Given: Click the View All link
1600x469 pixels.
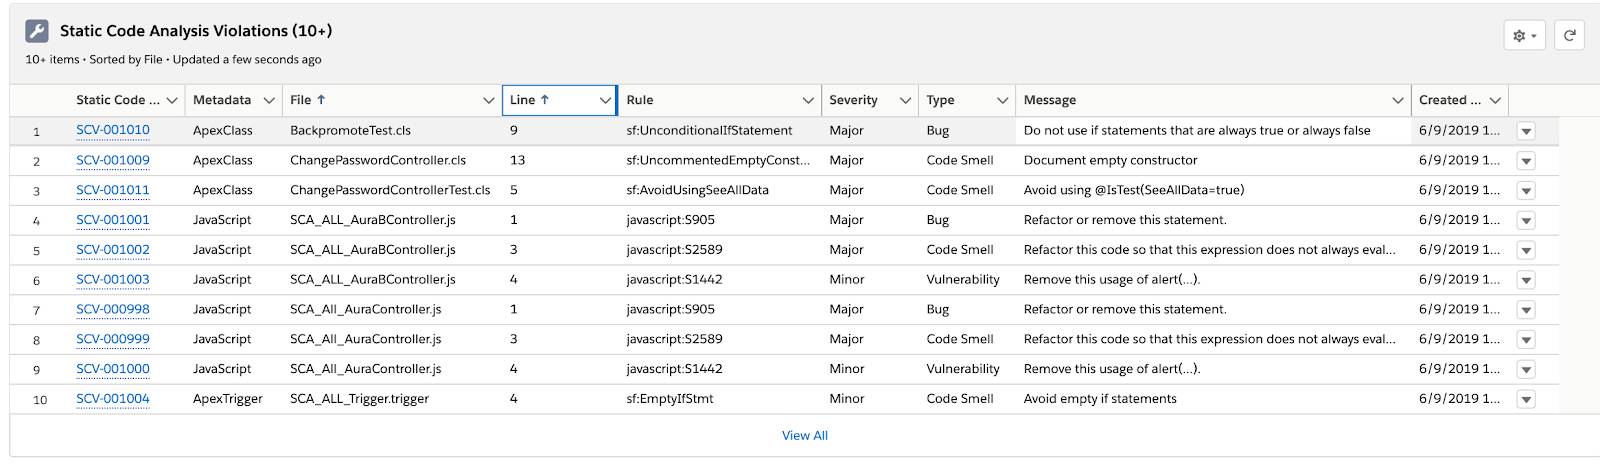Looking at the screenshot, I should 805,435.
